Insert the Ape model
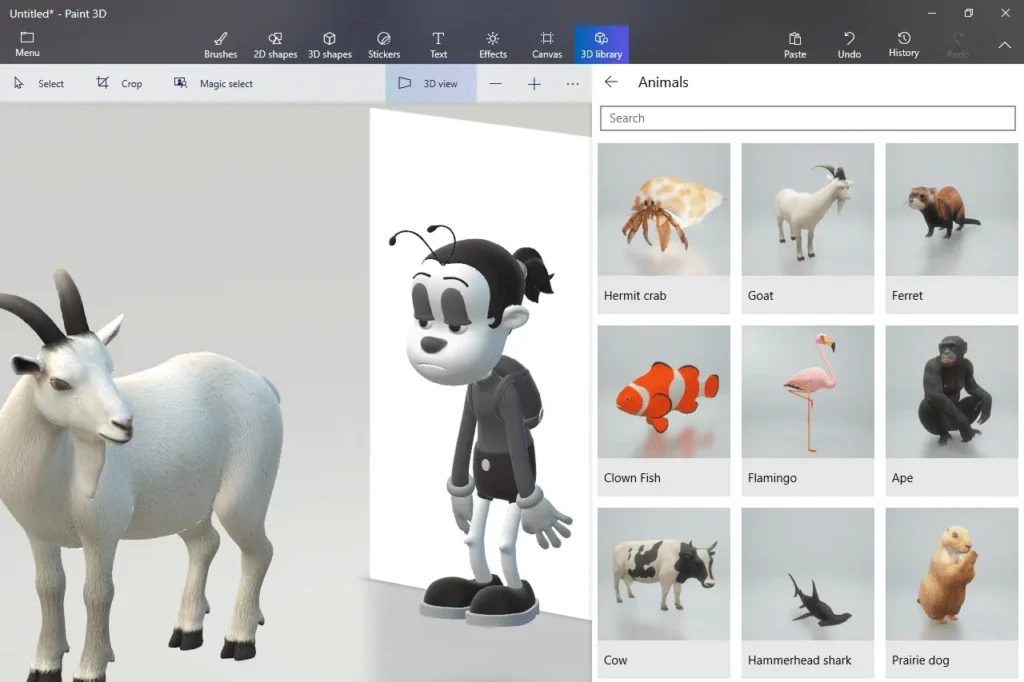Viewport: 1024px width, 682px height. pyautogui.click(x=952, y=410)
